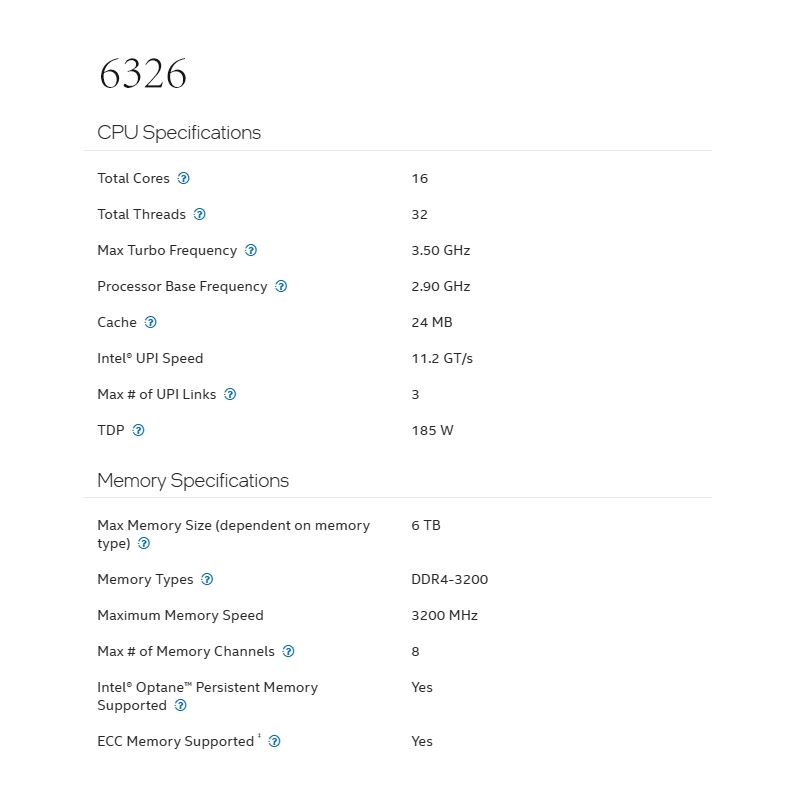The image size is (800, 800).
Task: Click the Cache info question mark
Action: [x=151, y=322]
